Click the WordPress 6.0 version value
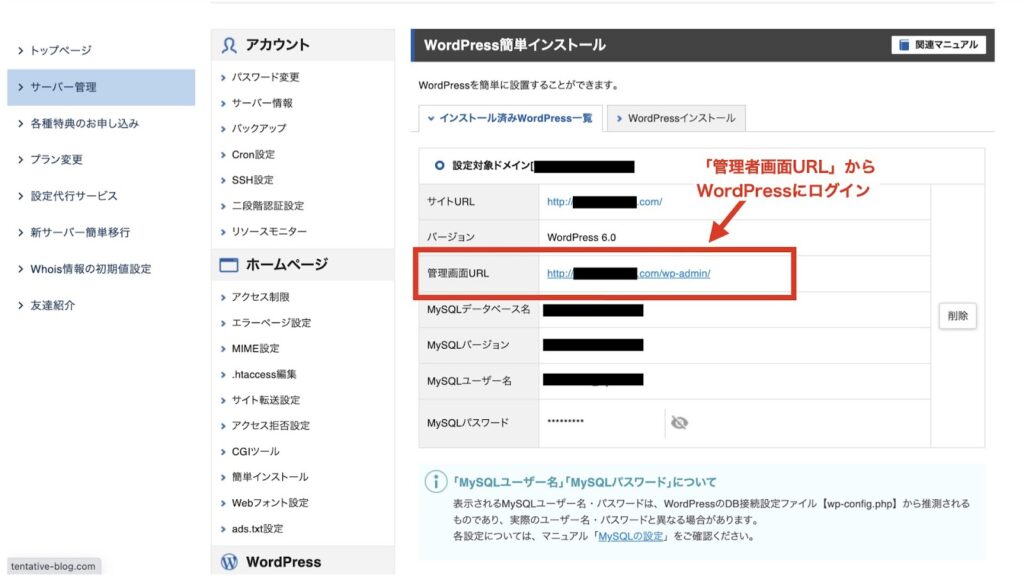Image resolution: width=1024 pixels, height=576 pixels. coord(581,238)
